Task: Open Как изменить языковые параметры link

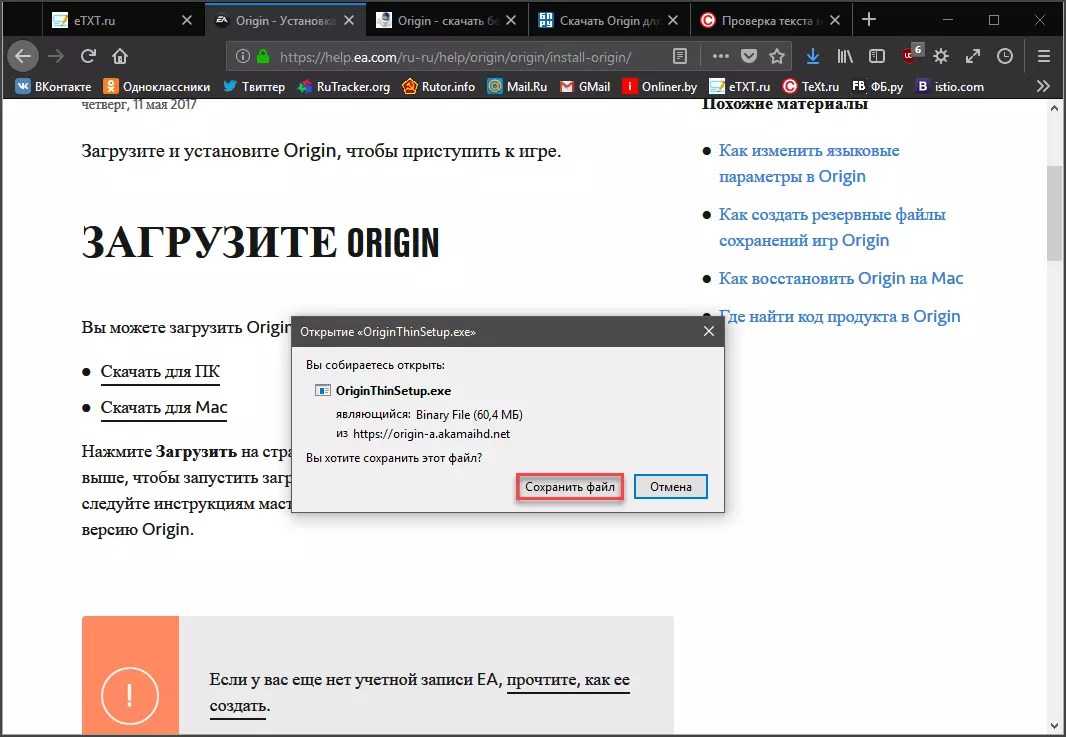Action: pos(809,163)
